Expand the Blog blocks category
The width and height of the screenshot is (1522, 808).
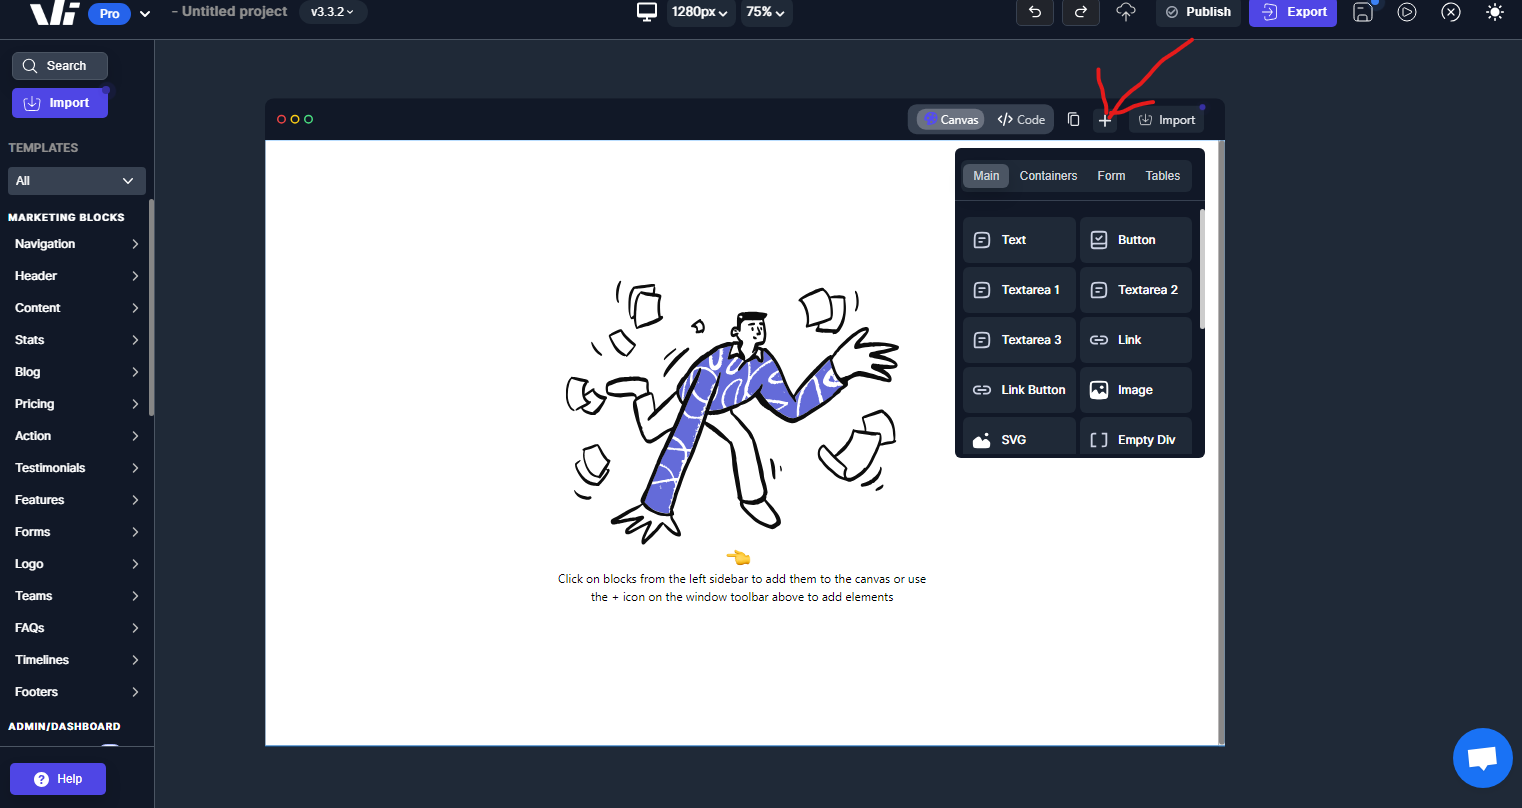click(x=76, y=372)
